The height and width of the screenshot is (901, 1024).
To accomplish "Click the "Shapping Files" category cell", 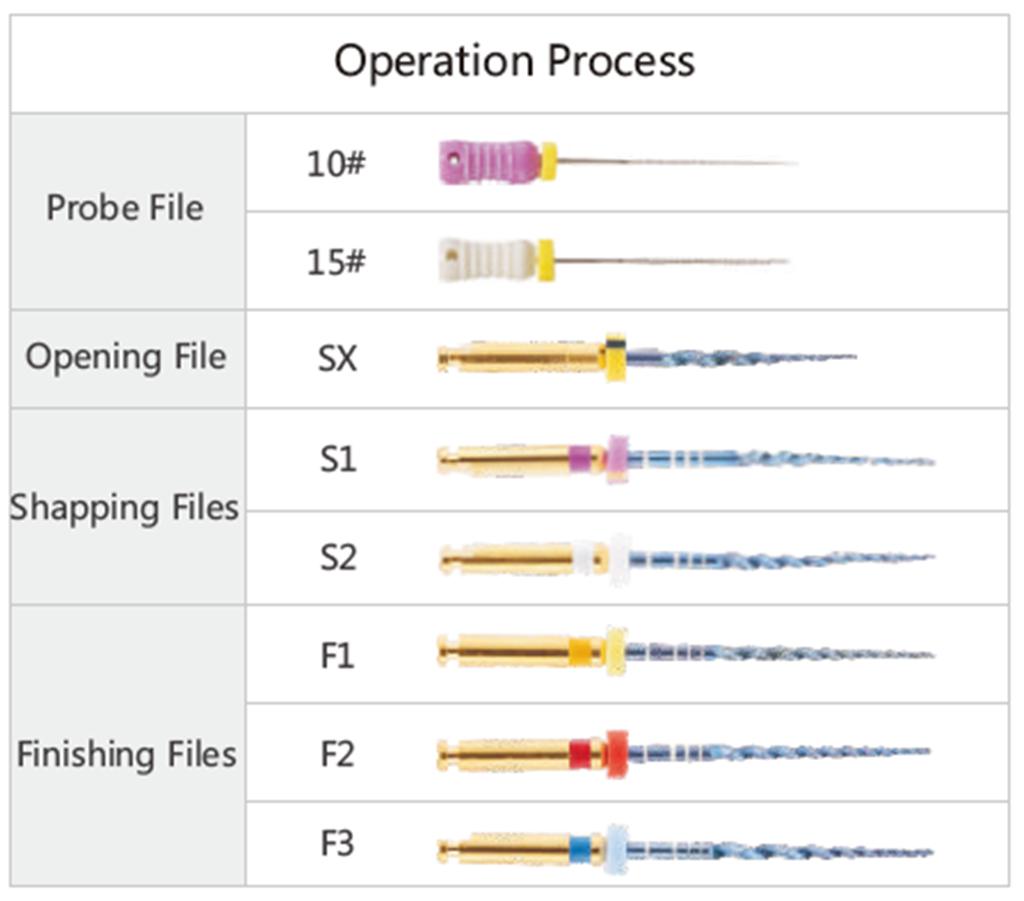I will (125, 508).
